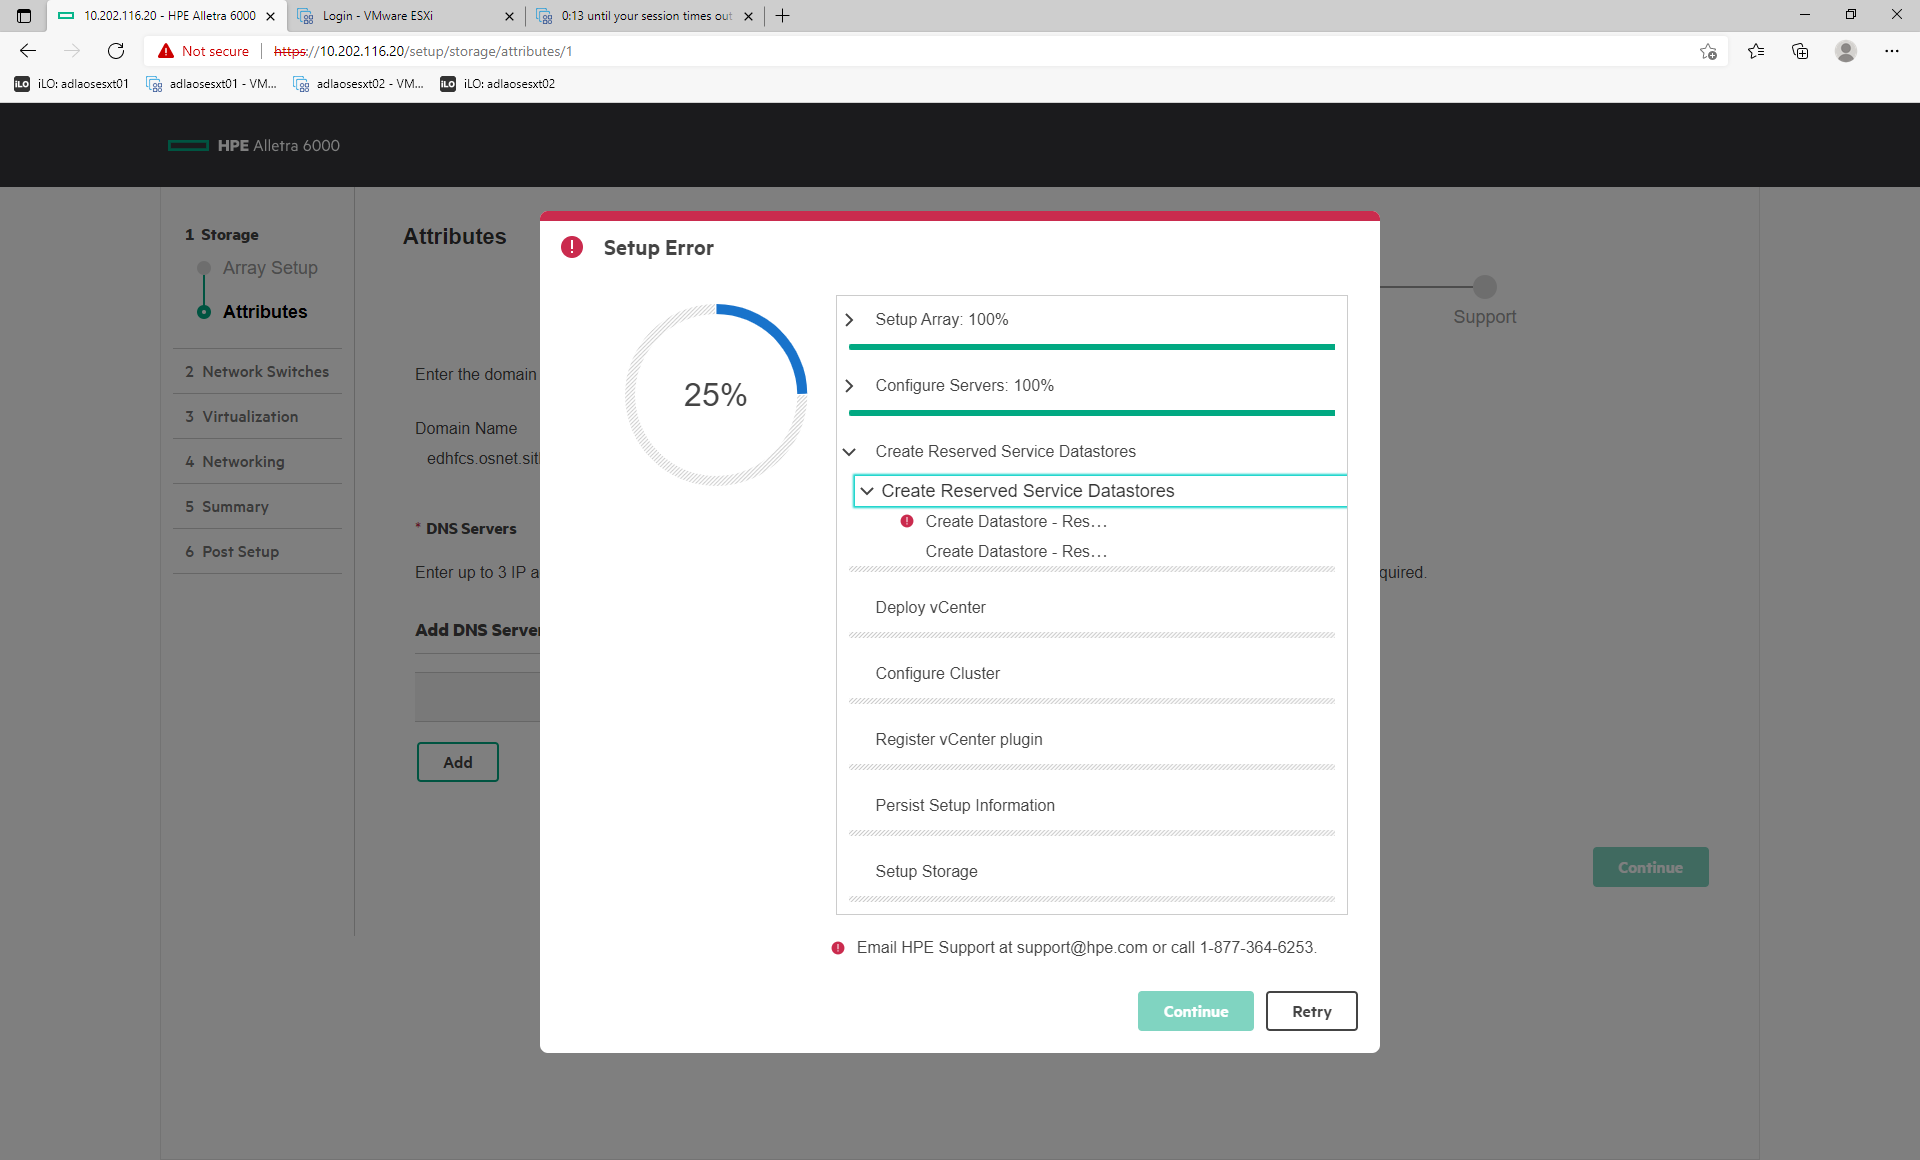Screen dimensions: 1920x1160
Task: Click the red error icon on Create Datastore
Action: (x=907, y=521)
